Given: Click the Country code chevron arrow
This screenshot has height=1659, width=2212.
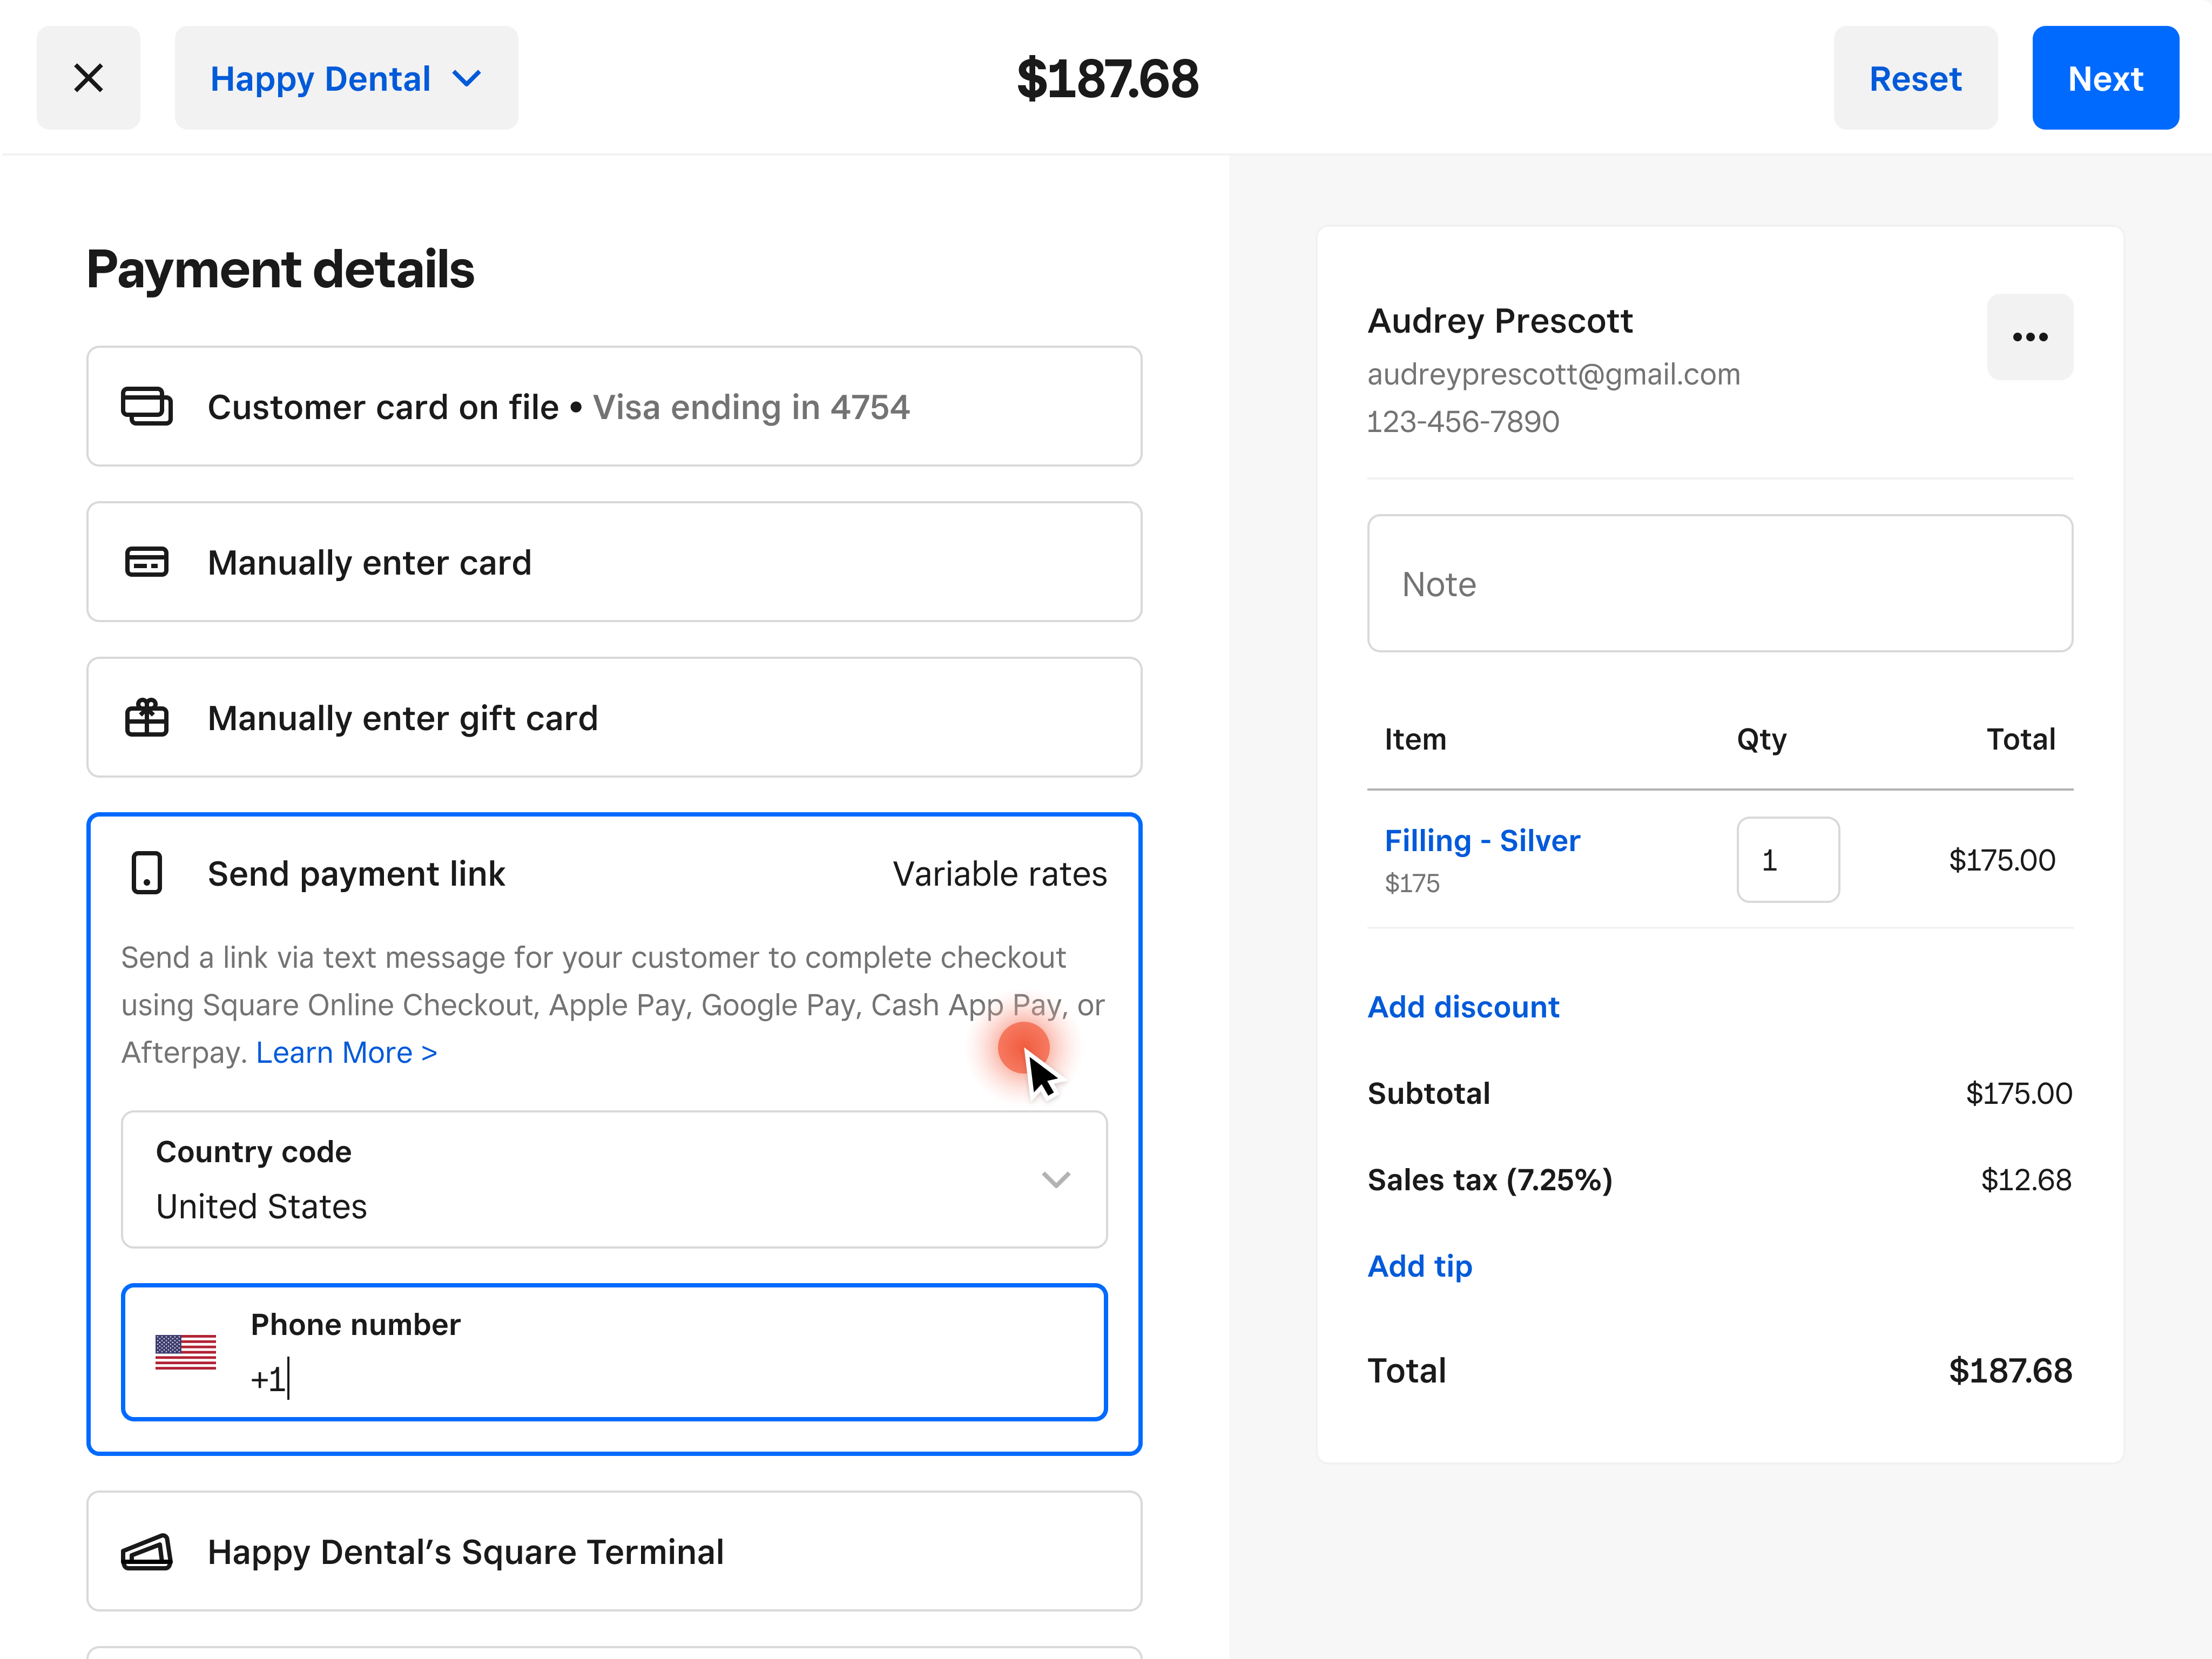Looking at the screenshot, I should coord(1056,1180).
